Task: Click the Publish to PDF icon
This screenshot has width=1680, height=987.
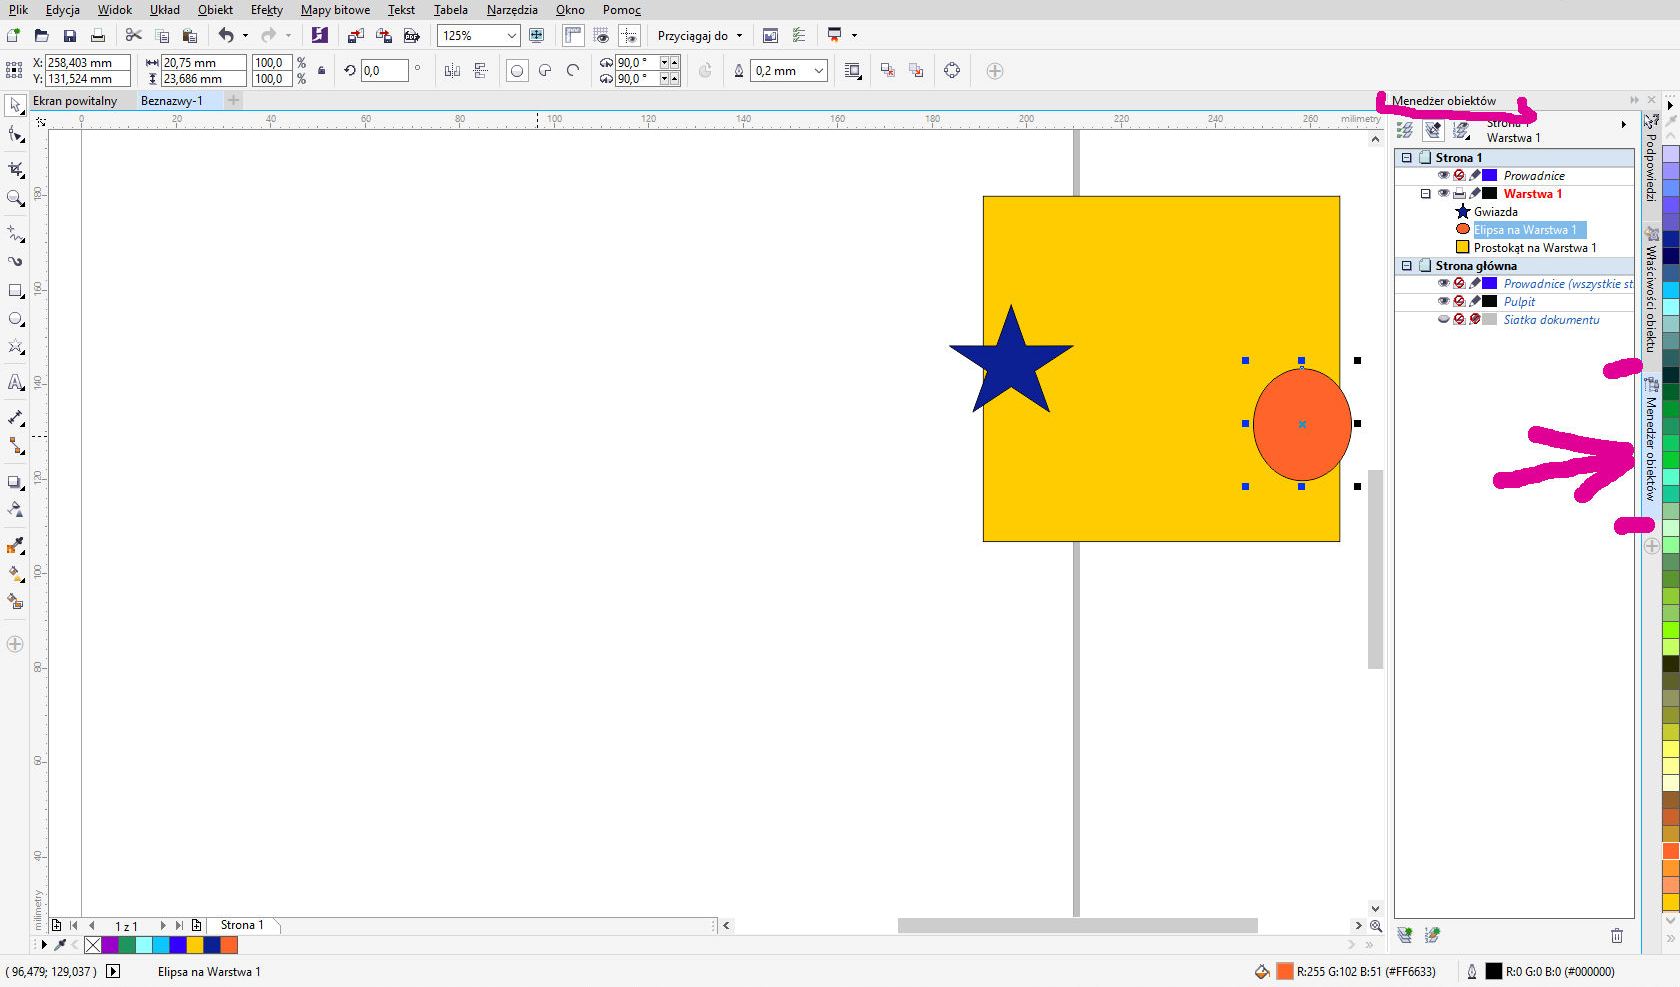Action: (x=411, y=36)
